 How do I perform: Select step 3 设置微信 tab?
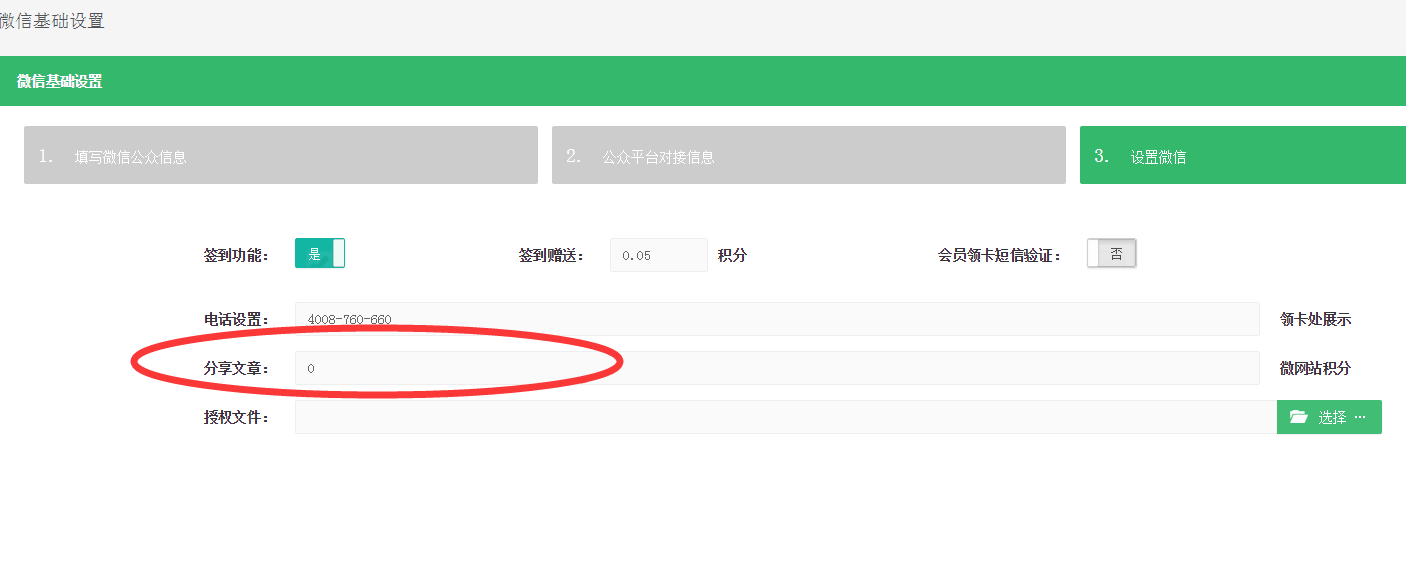1243,155
